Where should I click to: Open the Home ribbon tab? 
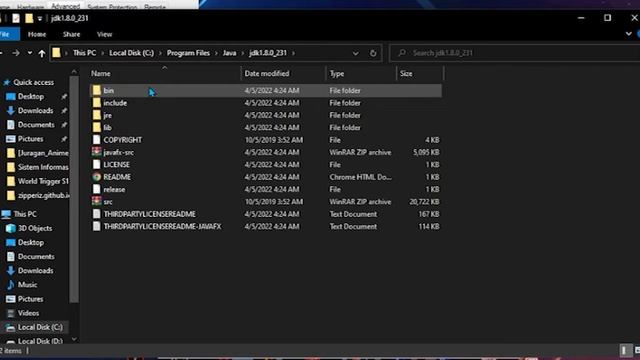[37, 34]
